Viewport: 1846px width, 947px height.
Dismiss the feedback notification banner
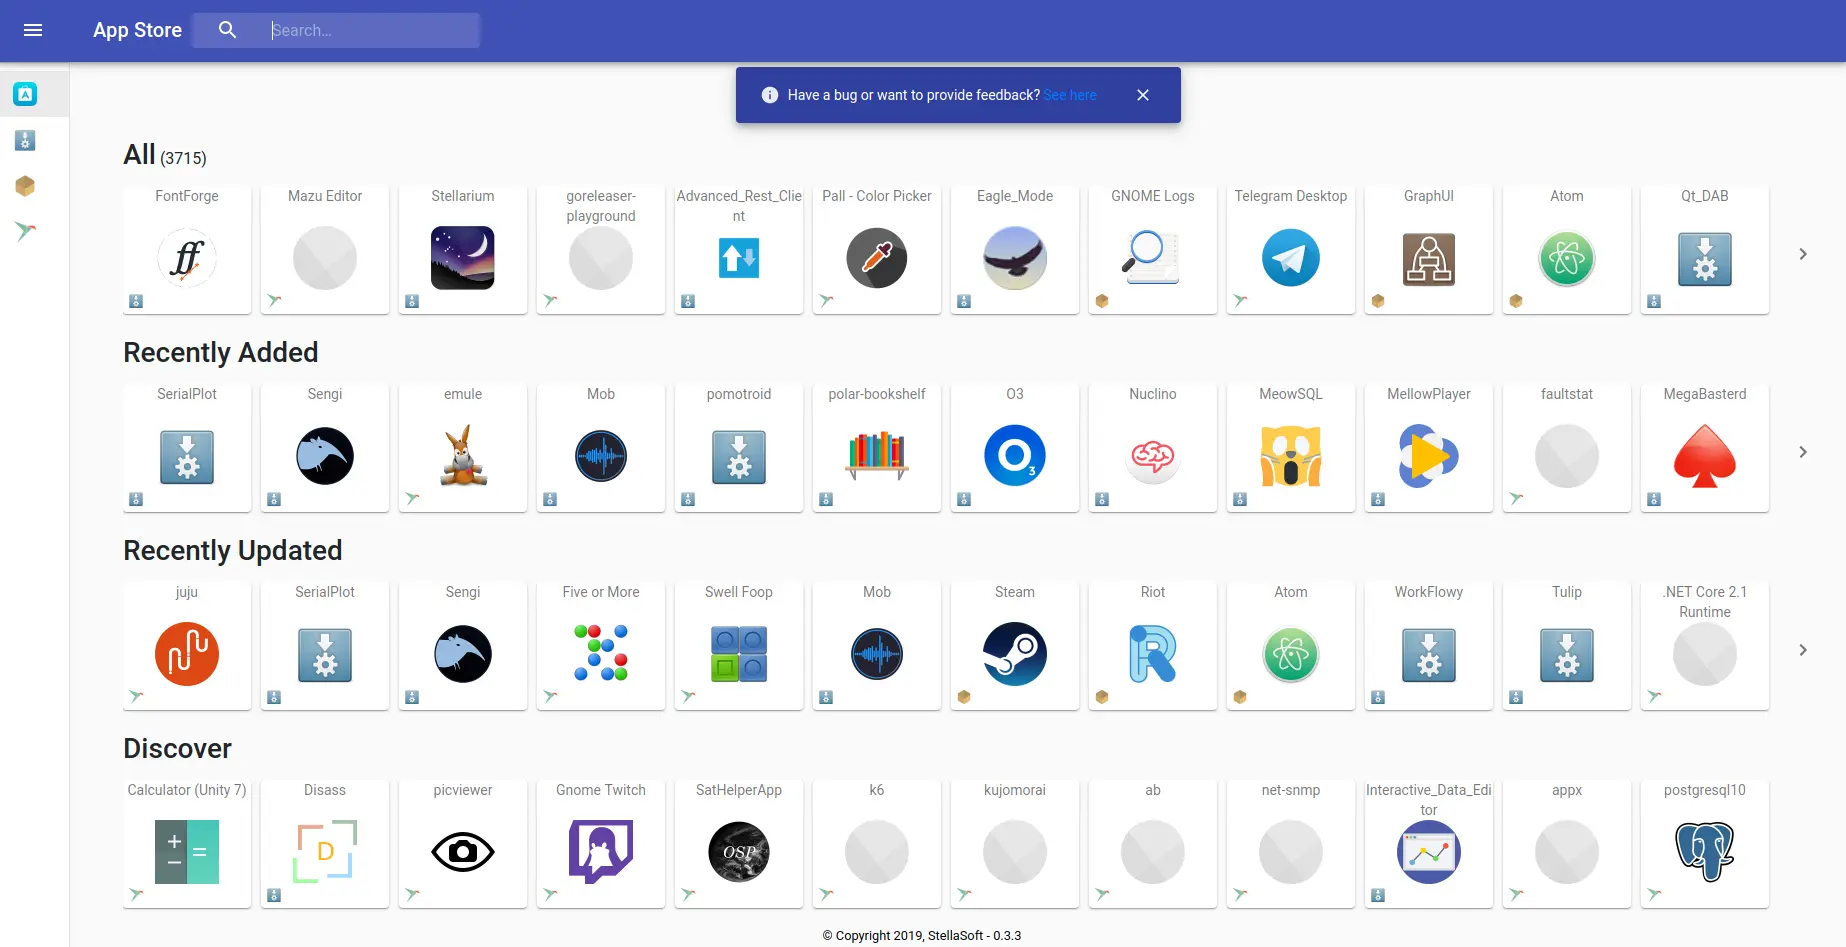point(1143,95)
